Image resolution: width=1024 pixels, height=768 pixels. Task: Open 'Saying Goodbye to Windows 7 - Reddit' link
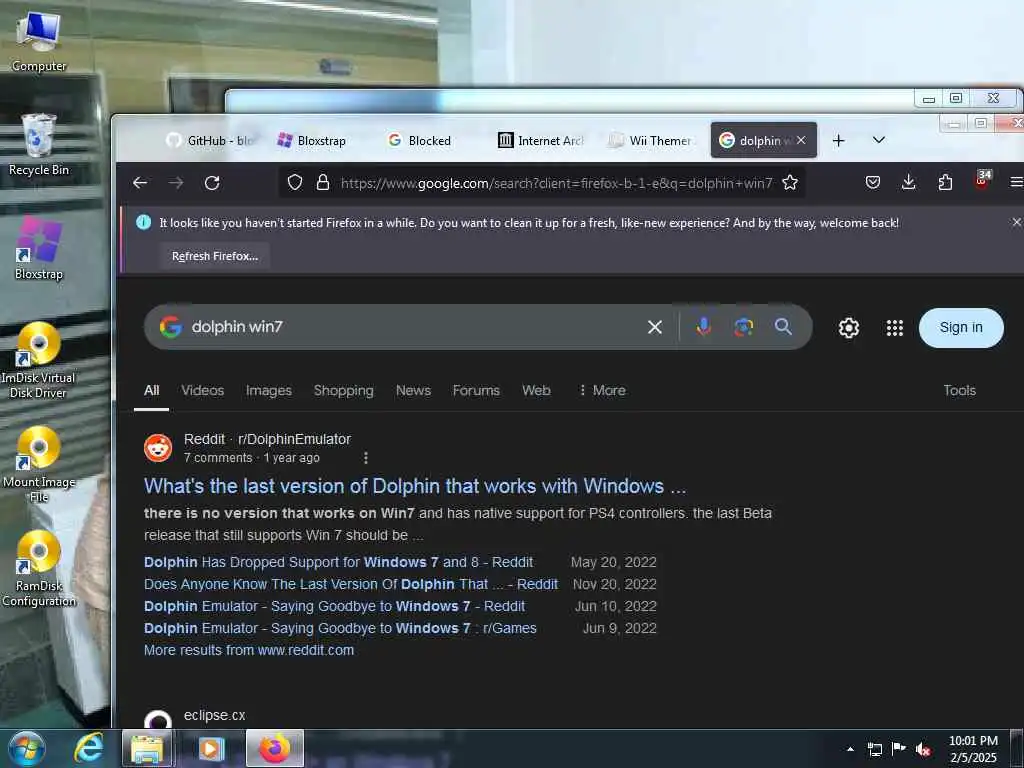334,607
